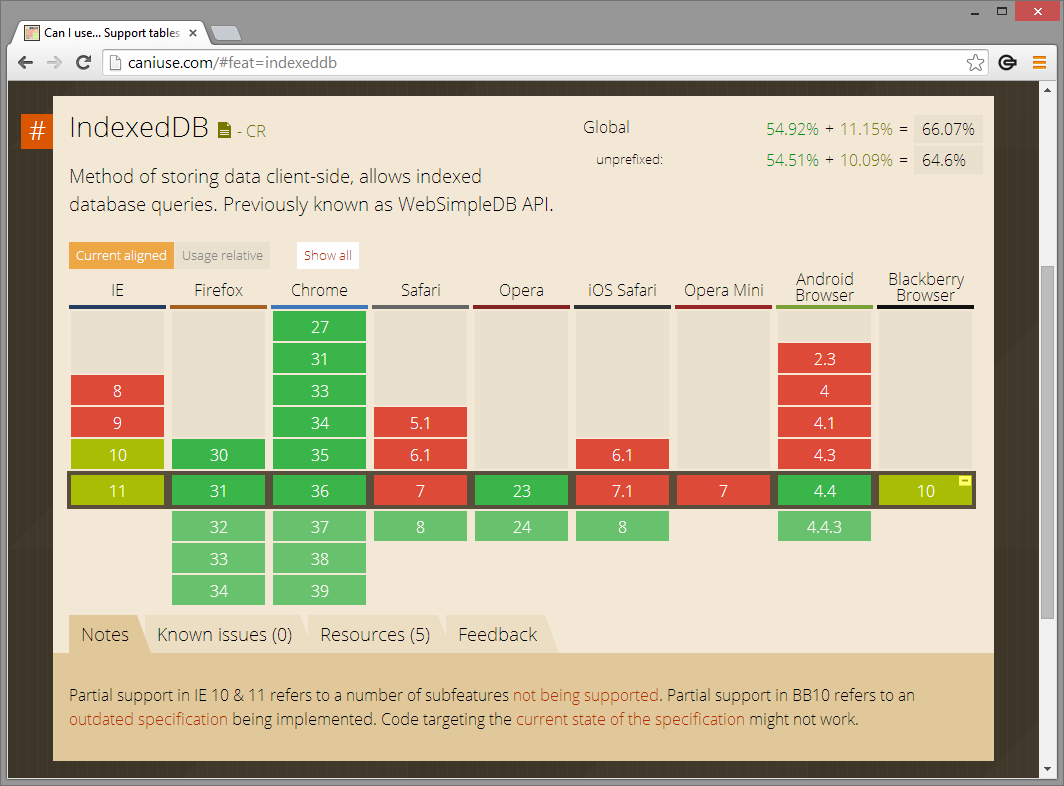
Task: Enable the Current aligned view
Action: pos(120,255)
